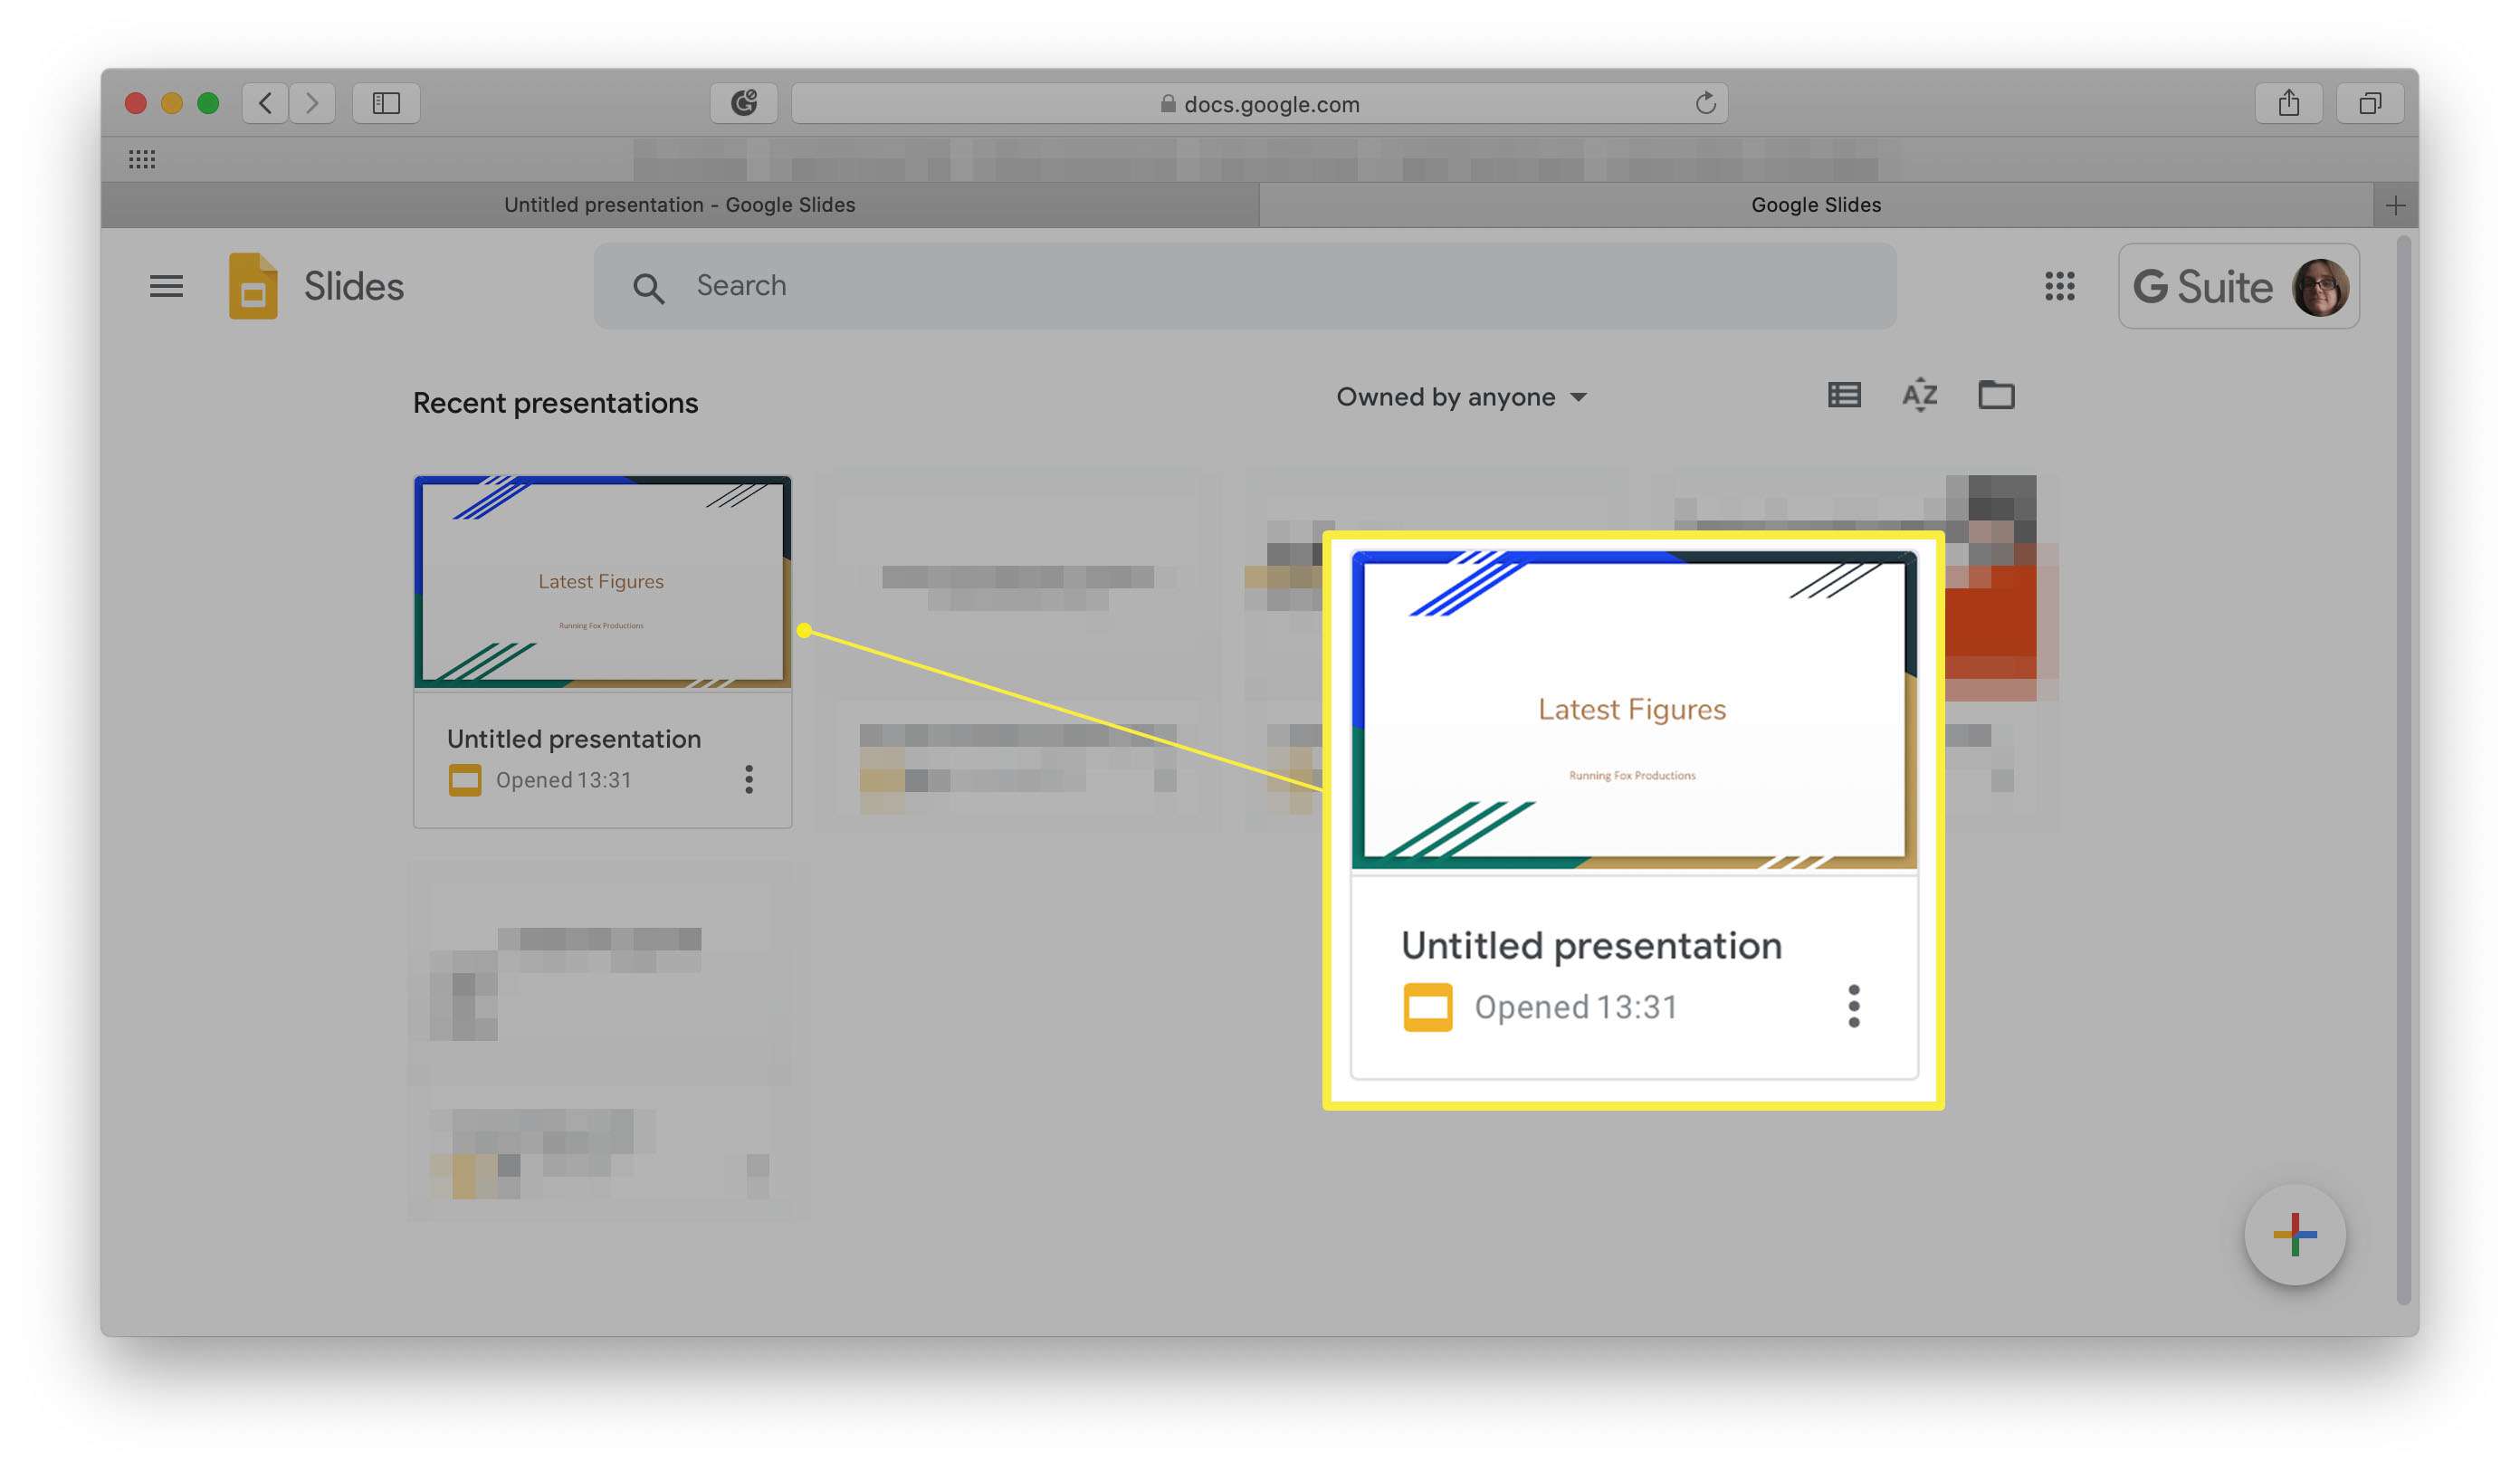Open the Google apps grid menu
Viewport: 2520px width, 1470px height.
pos(2060,283)
